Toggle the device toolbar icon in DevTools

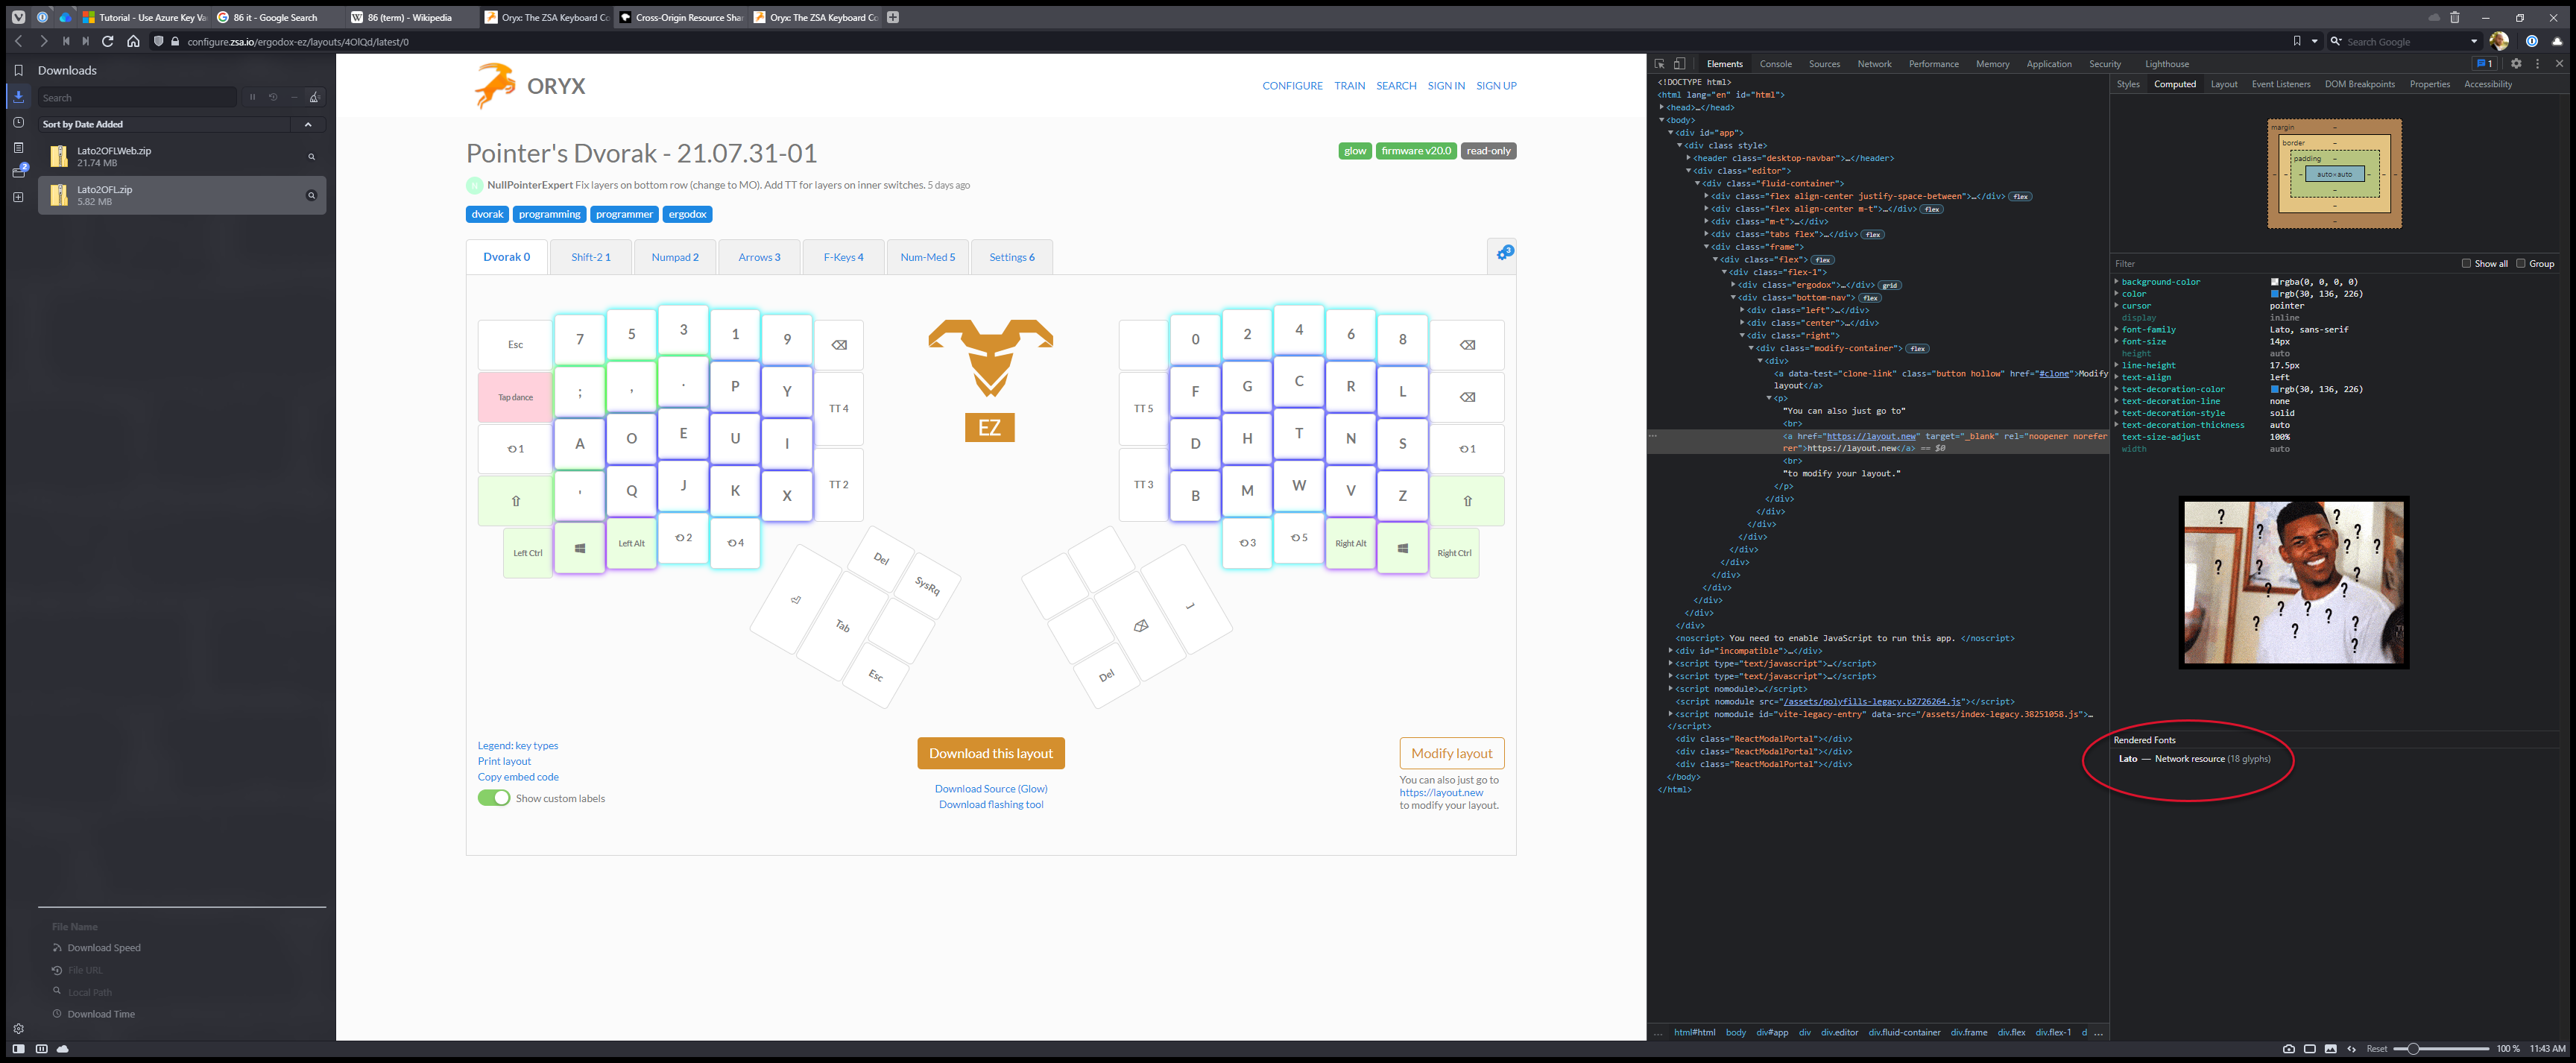point(1680,64)
